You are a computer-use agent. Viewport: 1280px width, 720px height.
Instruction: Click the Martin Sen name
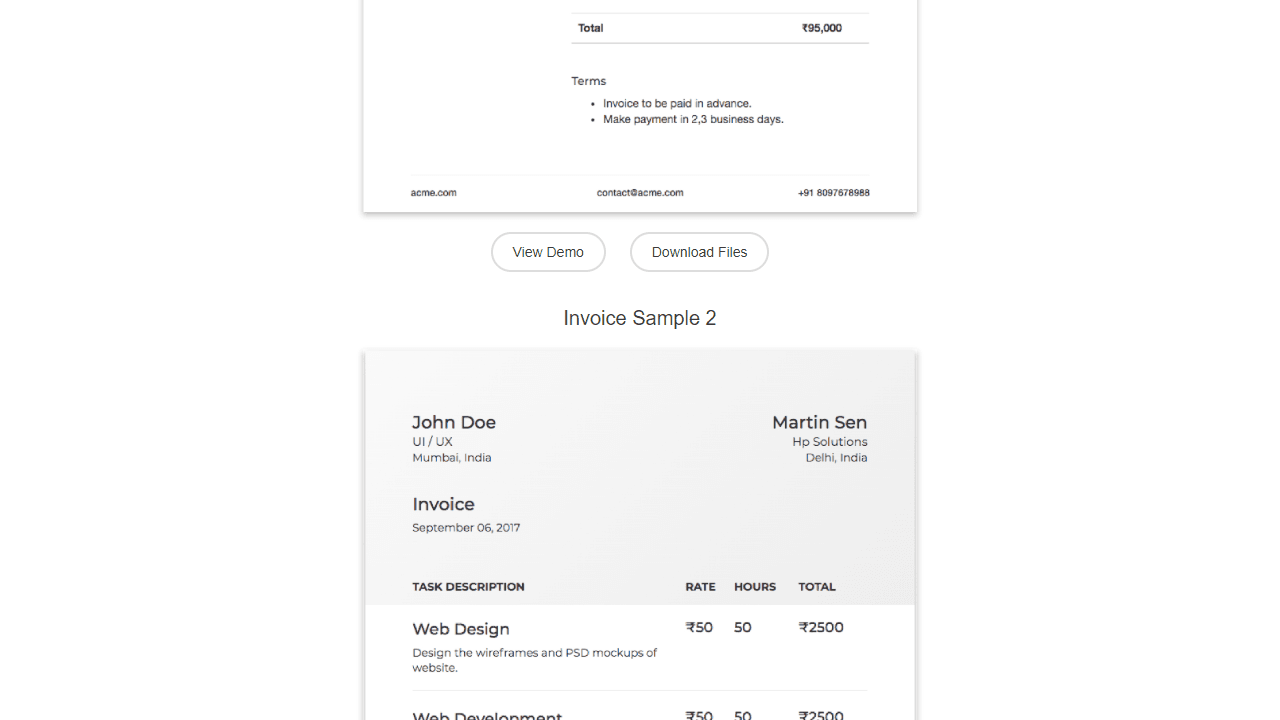[820, 422]
